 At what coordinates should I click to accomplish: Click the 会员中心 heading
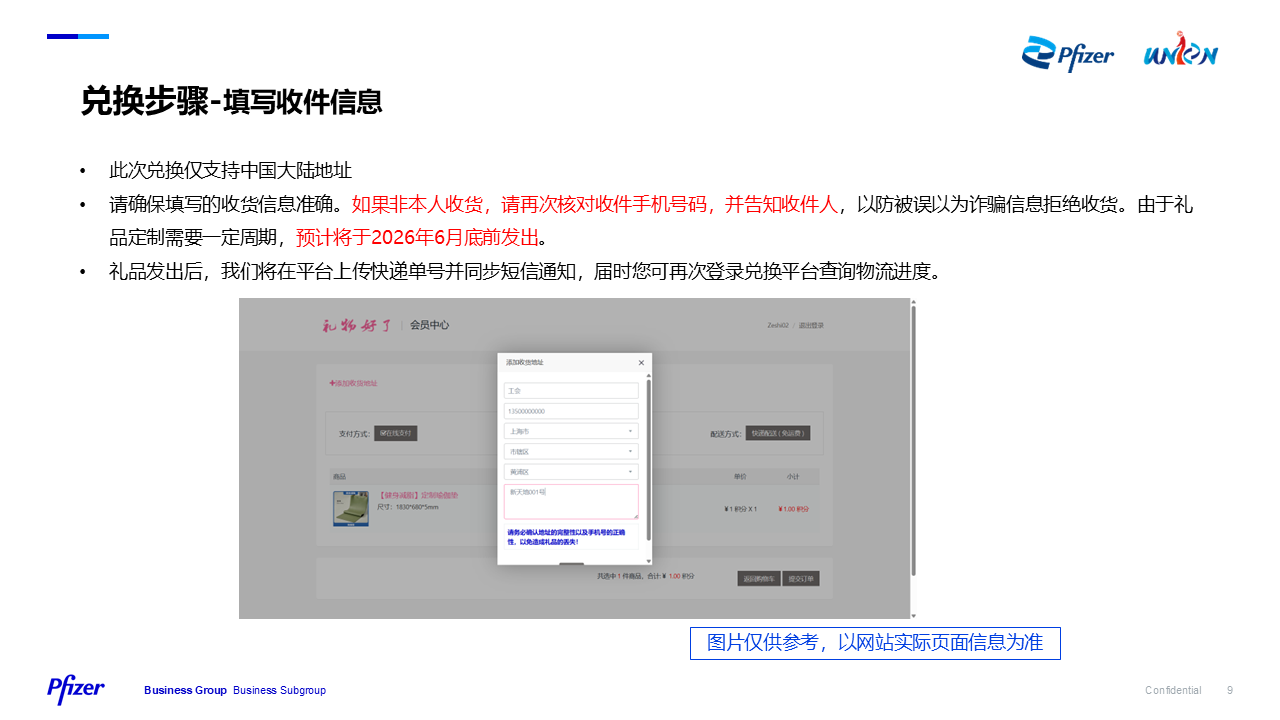coord(429,325)
